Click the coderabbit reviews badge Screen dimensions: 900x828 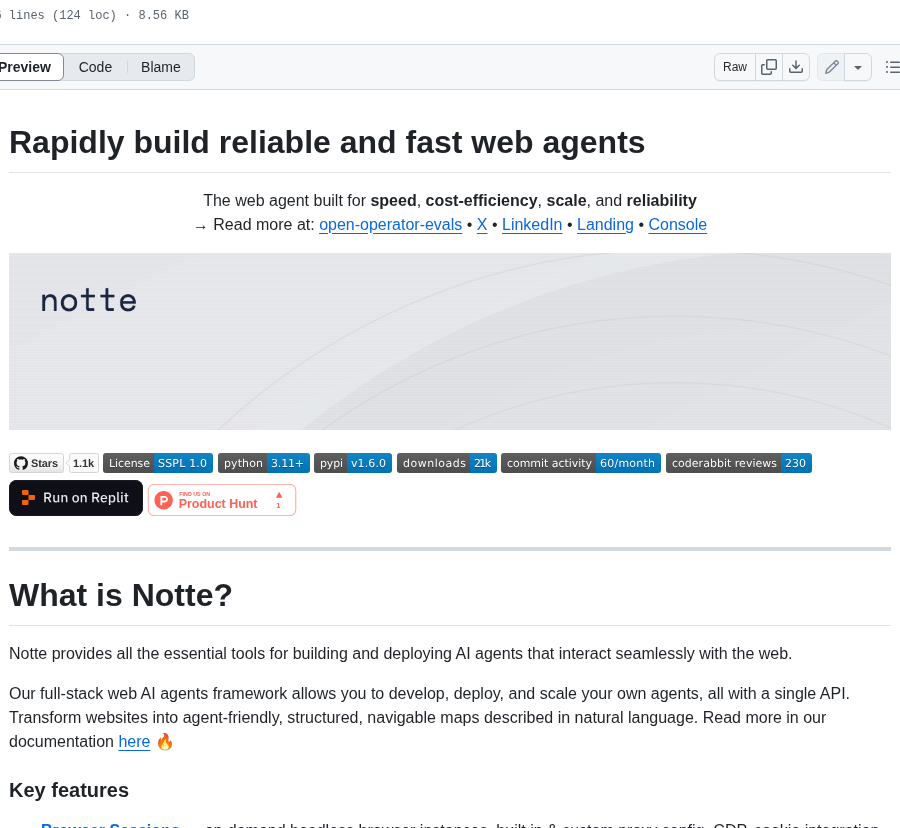tap(738, 462)
